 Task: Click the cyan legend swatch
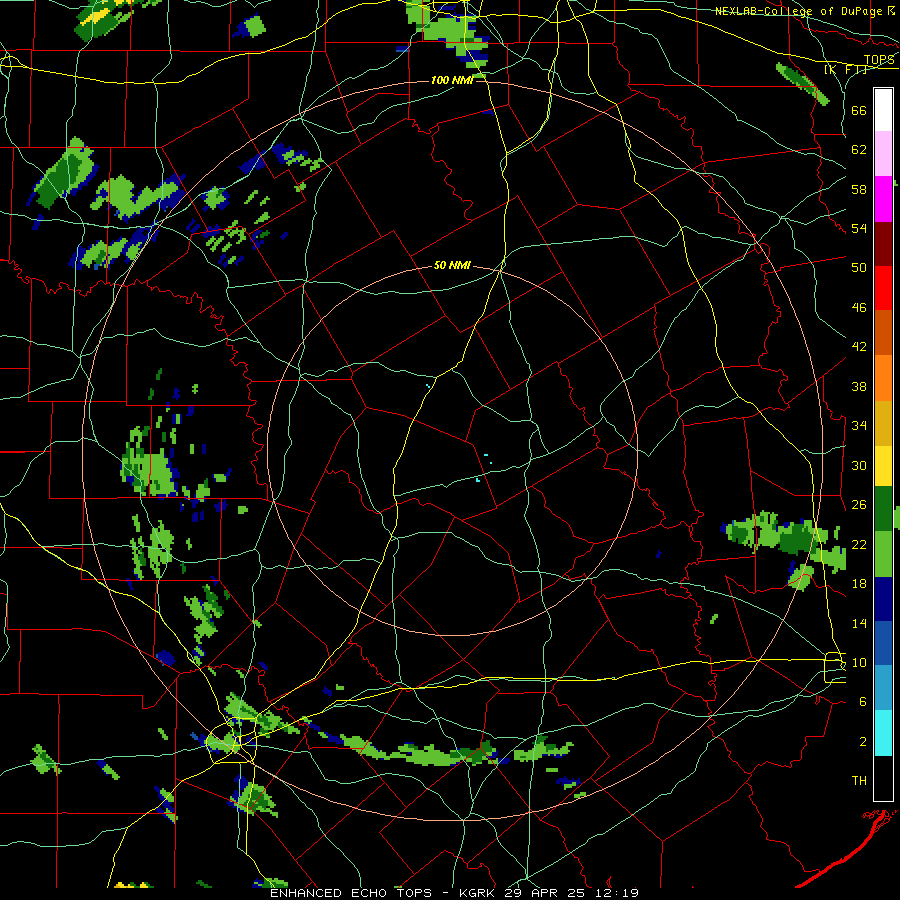click(883, 734)
